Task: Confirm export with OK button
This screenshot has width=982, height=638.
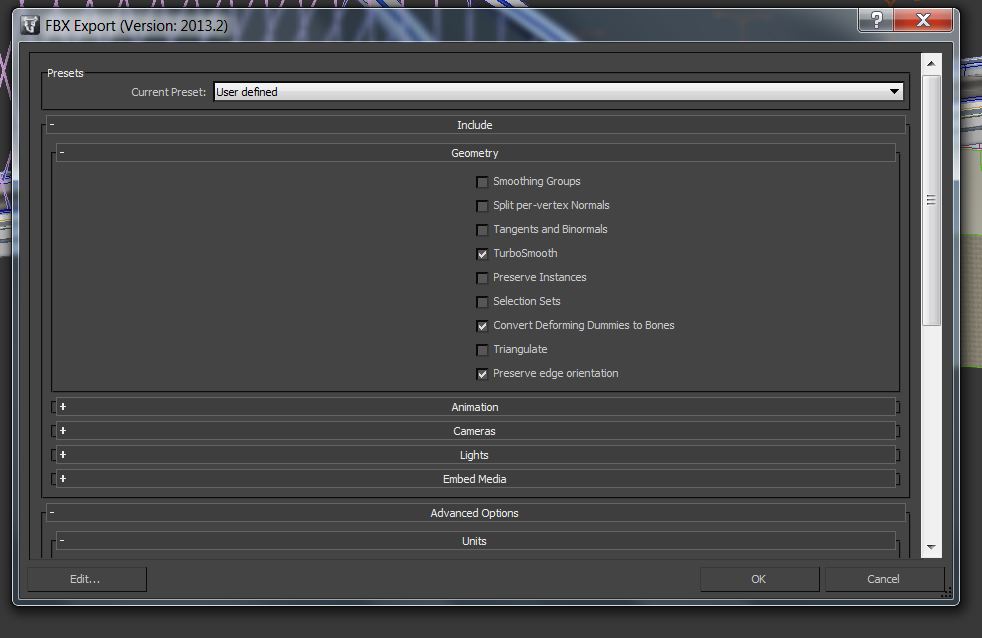Action: point(759,579)
